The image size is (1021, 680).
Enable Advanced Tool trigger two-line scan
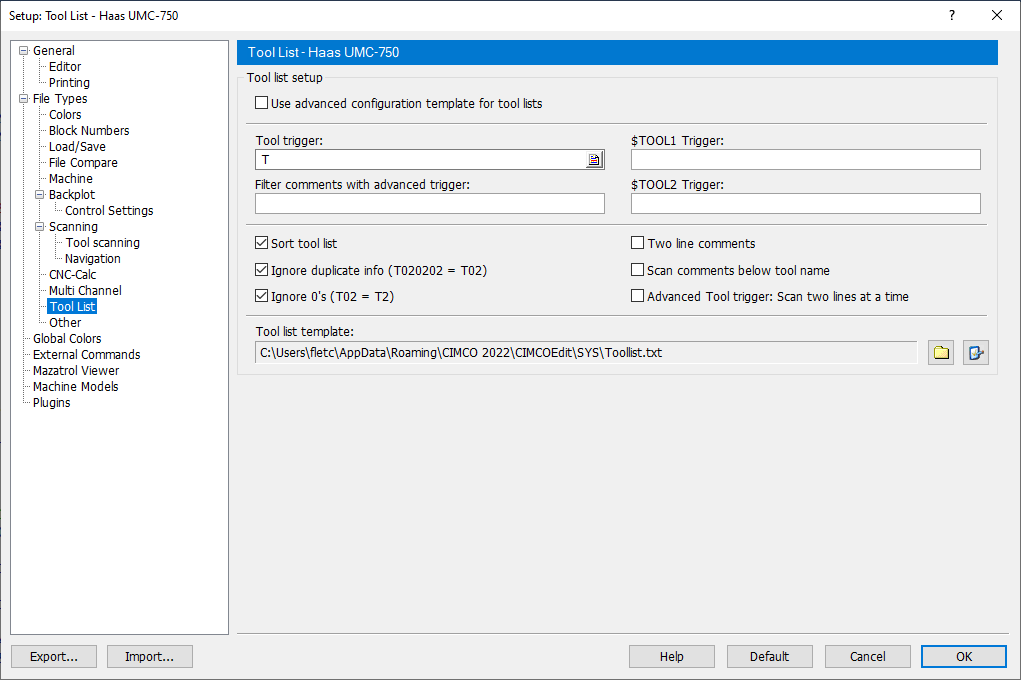[637, 296]
